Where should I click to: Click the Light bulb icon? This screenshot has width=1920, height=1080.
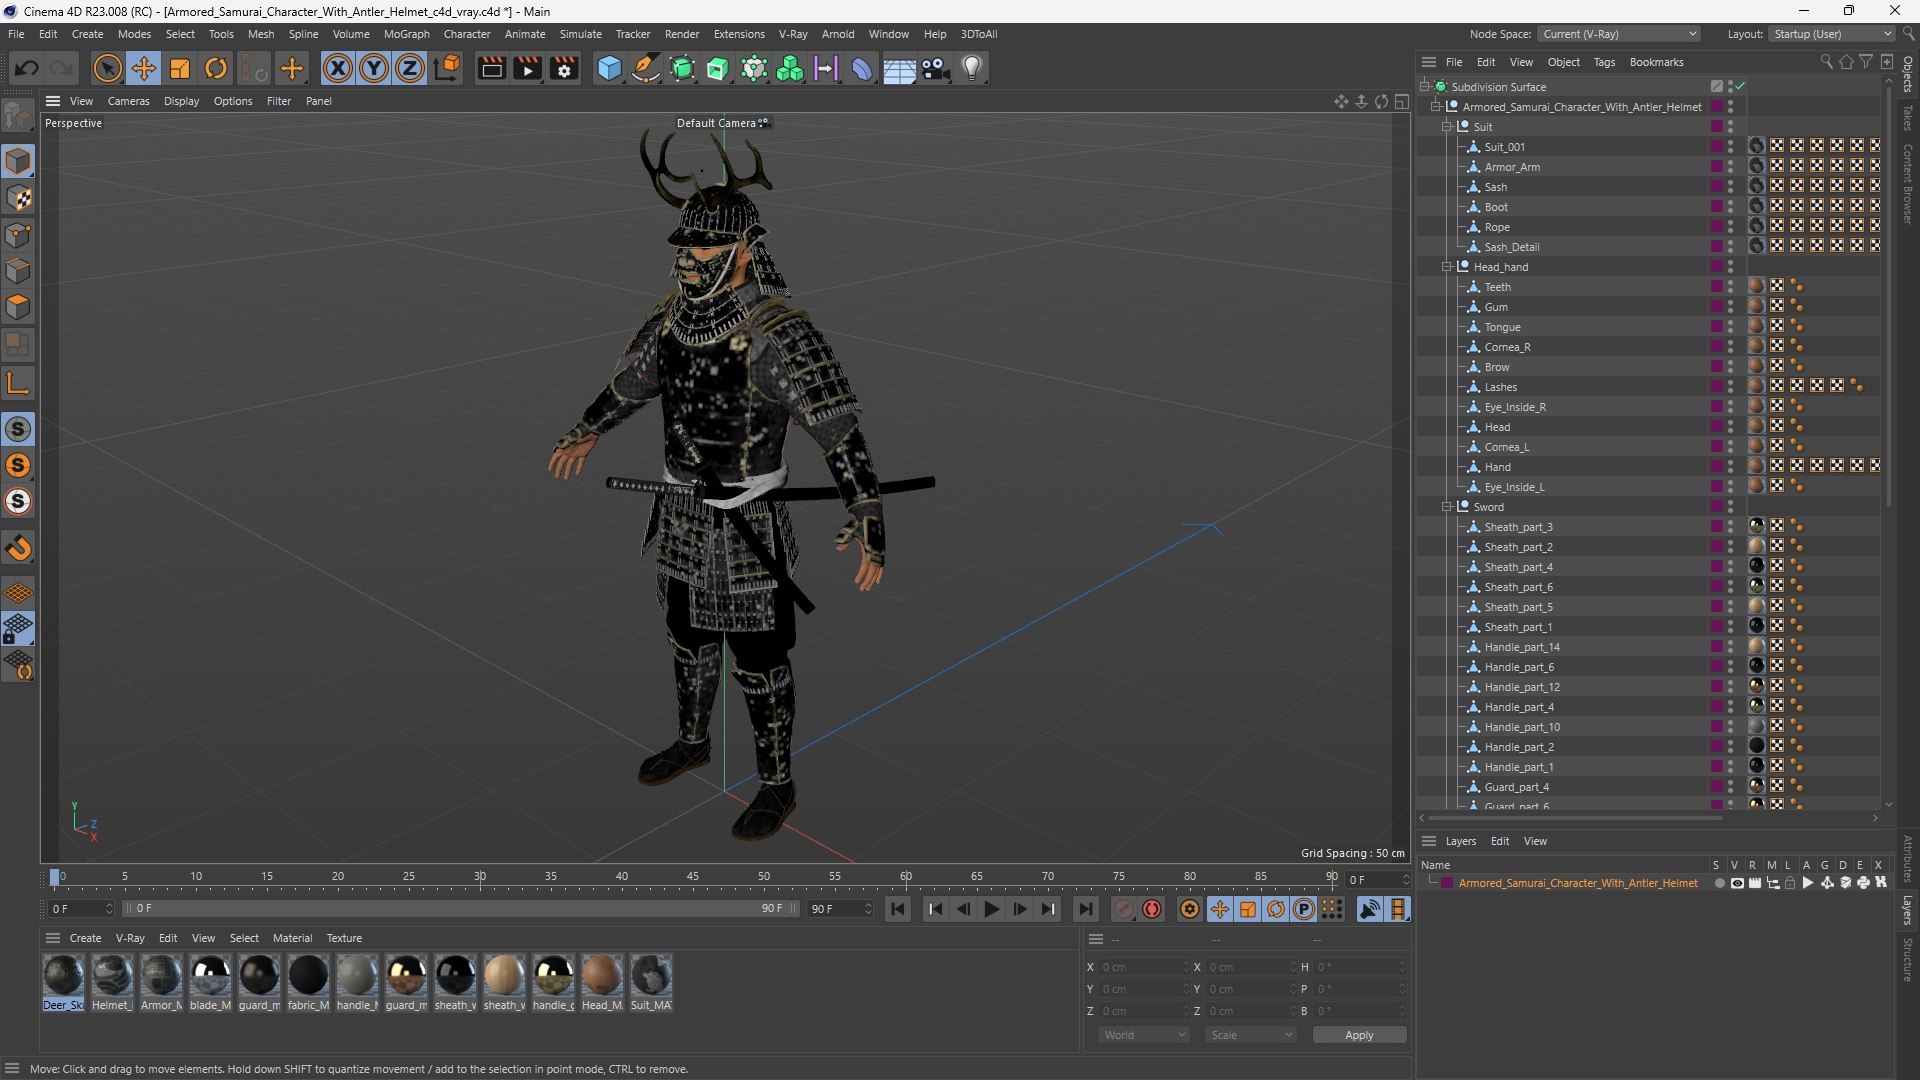972,68
